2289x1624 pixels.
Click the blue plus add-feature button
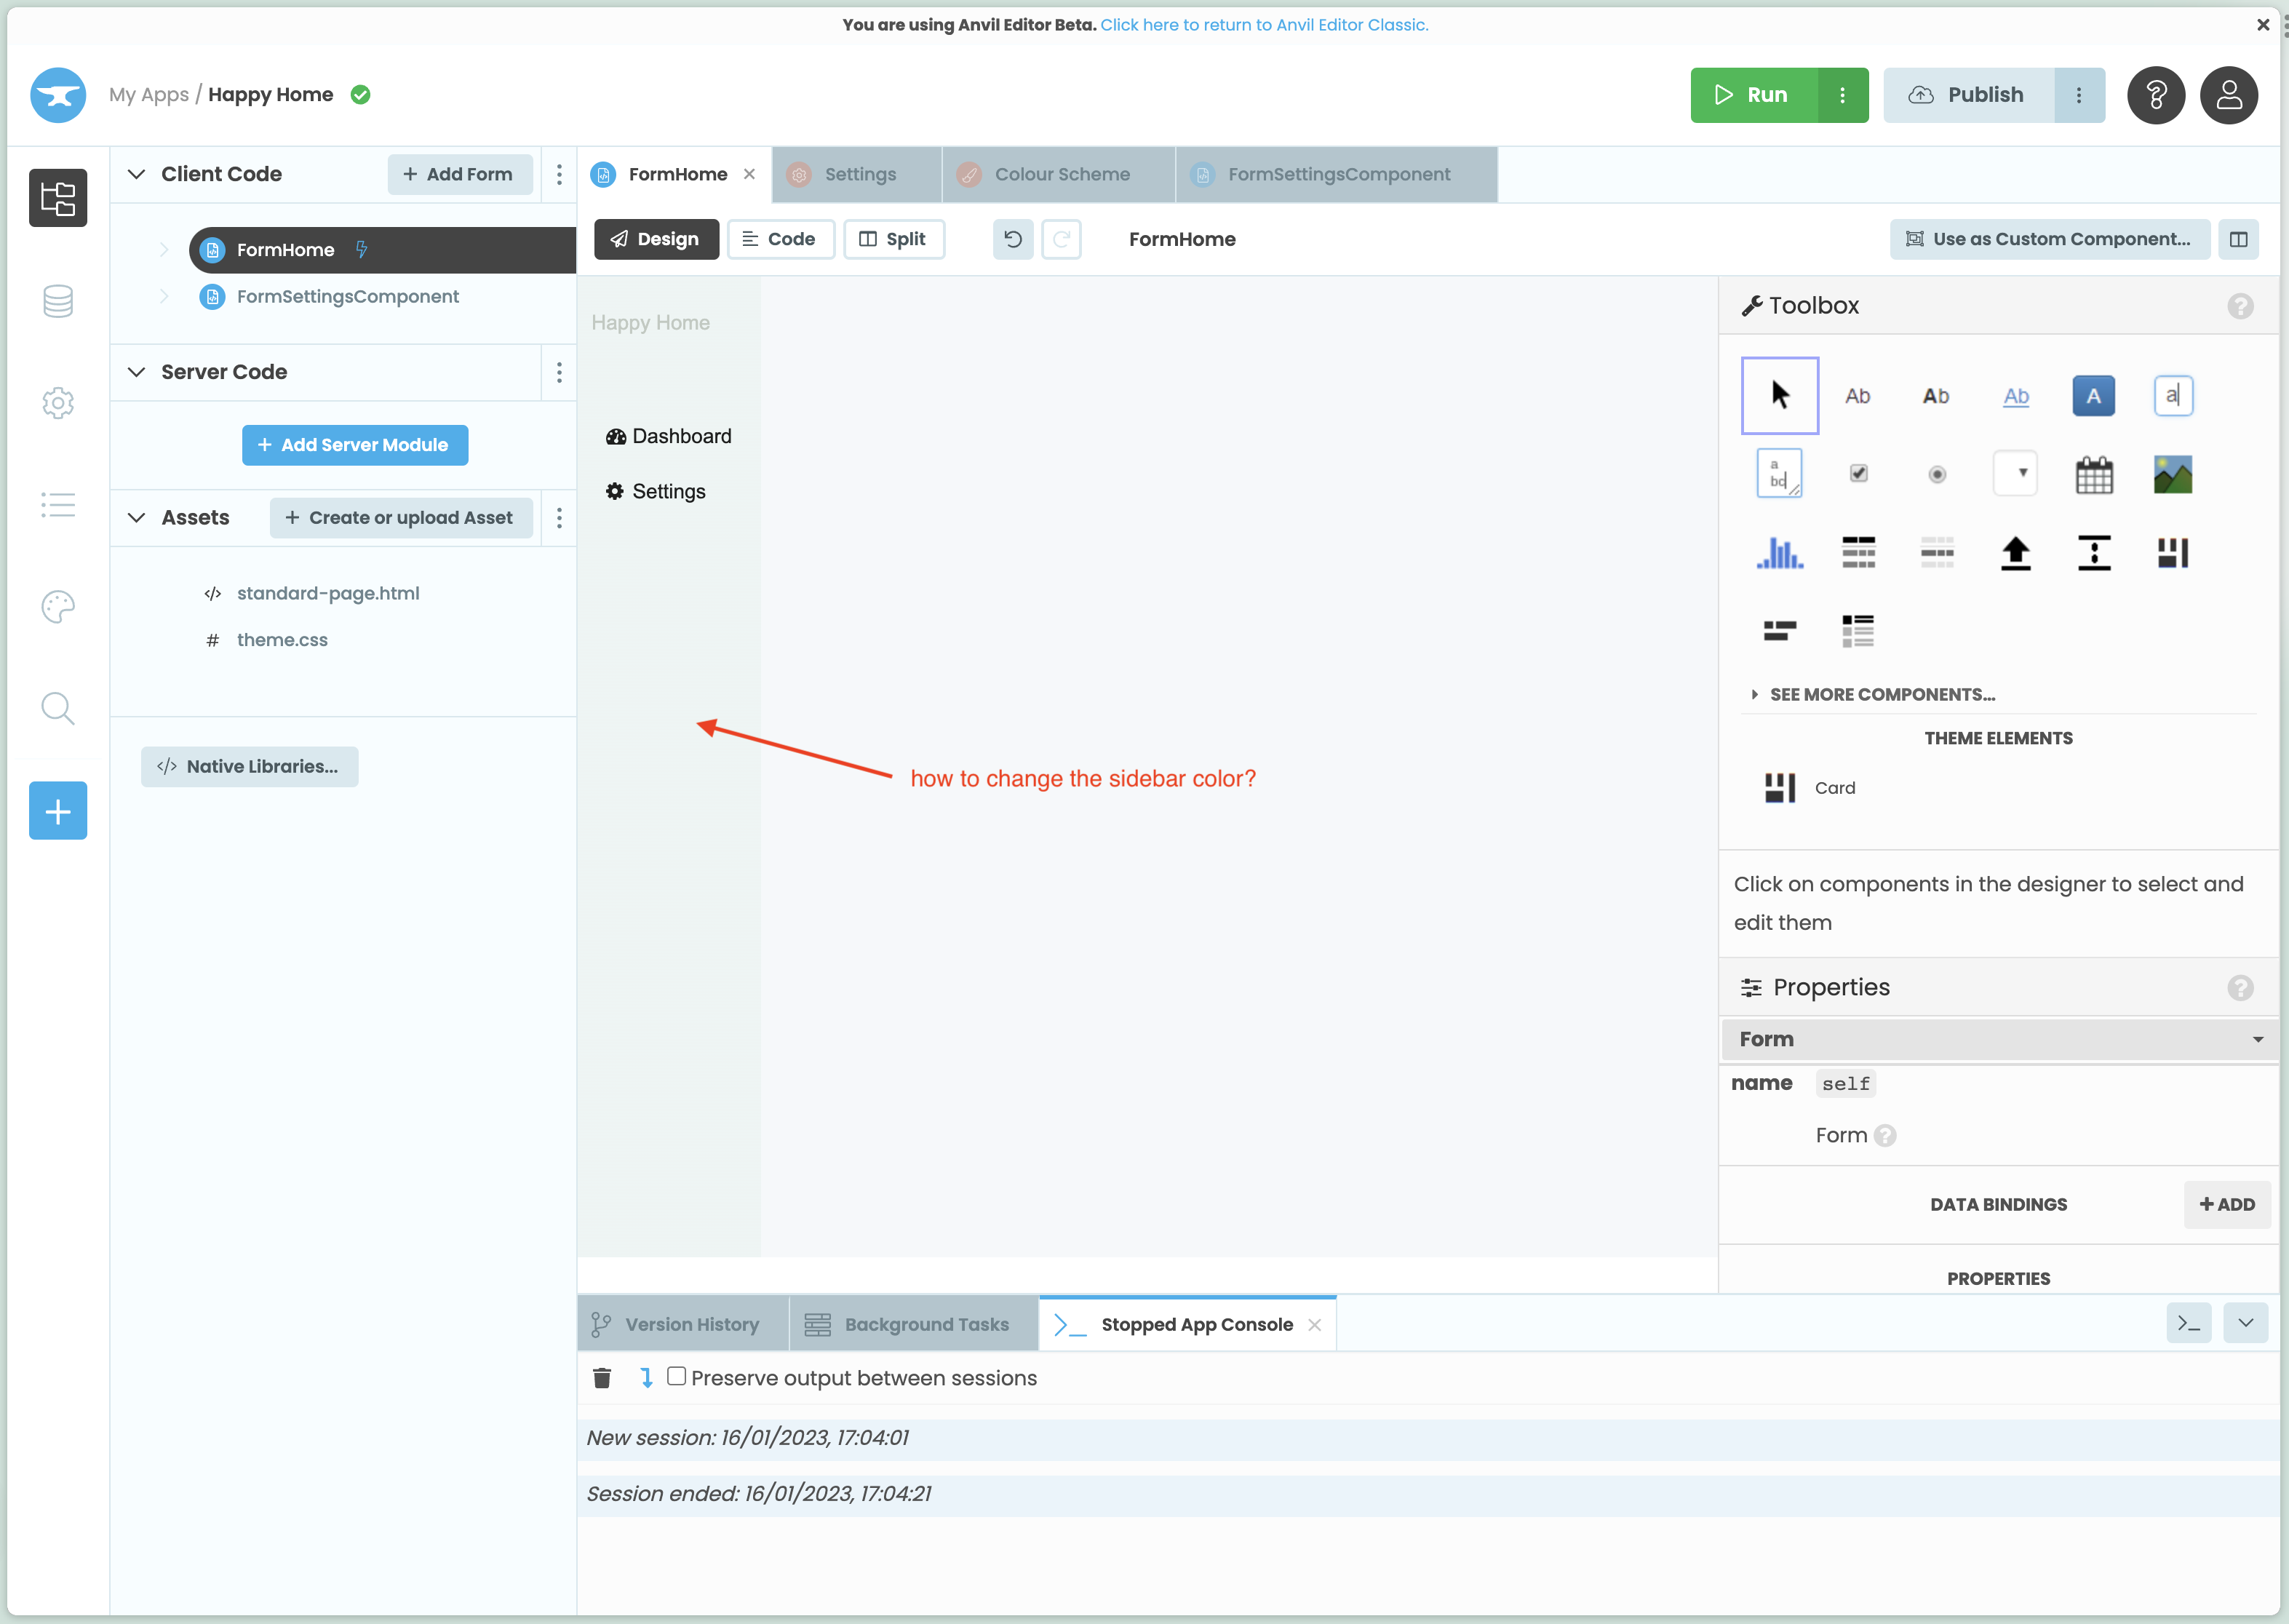point(58,810)
